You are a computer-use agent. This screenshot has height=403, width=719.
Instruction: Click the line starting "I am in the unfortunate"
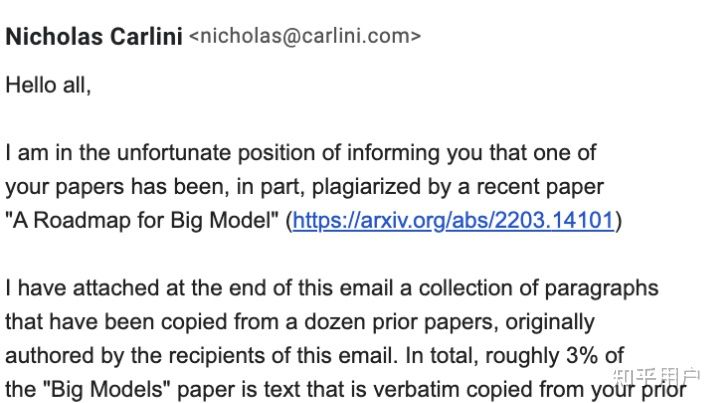coord(300,153)
